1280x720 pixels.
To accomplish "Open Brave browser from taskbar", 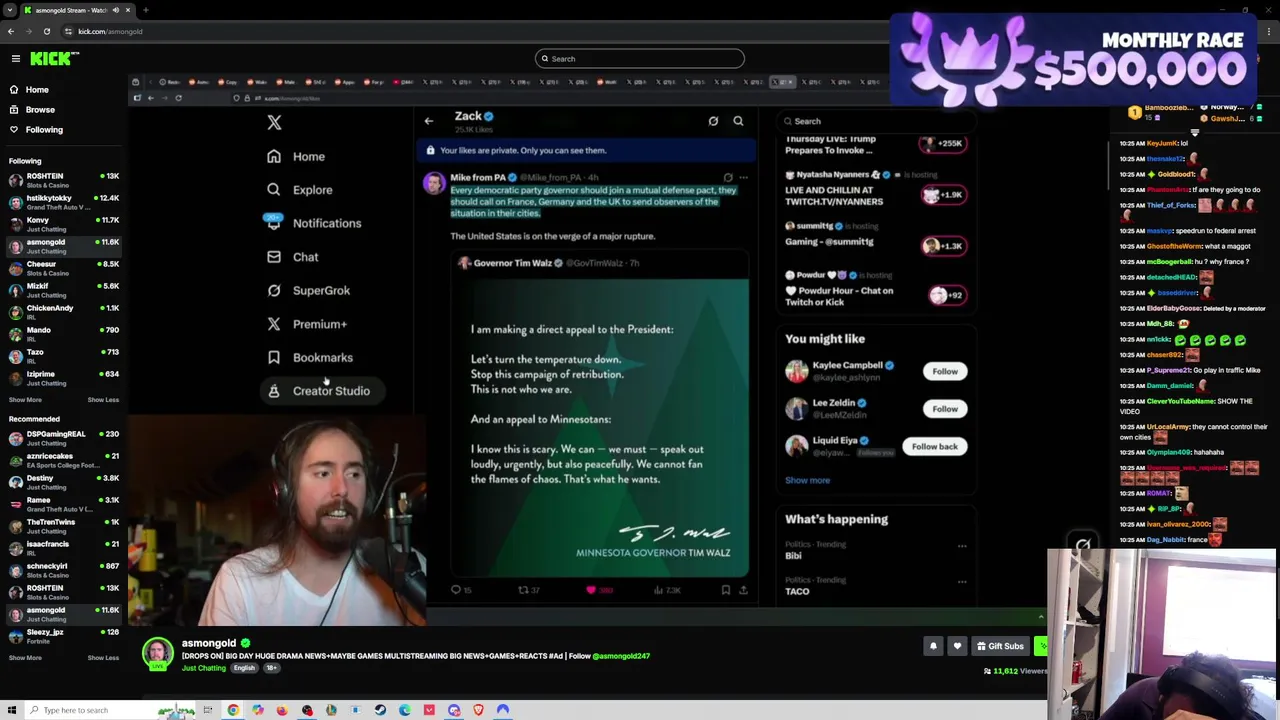I will tap(478, 711).
